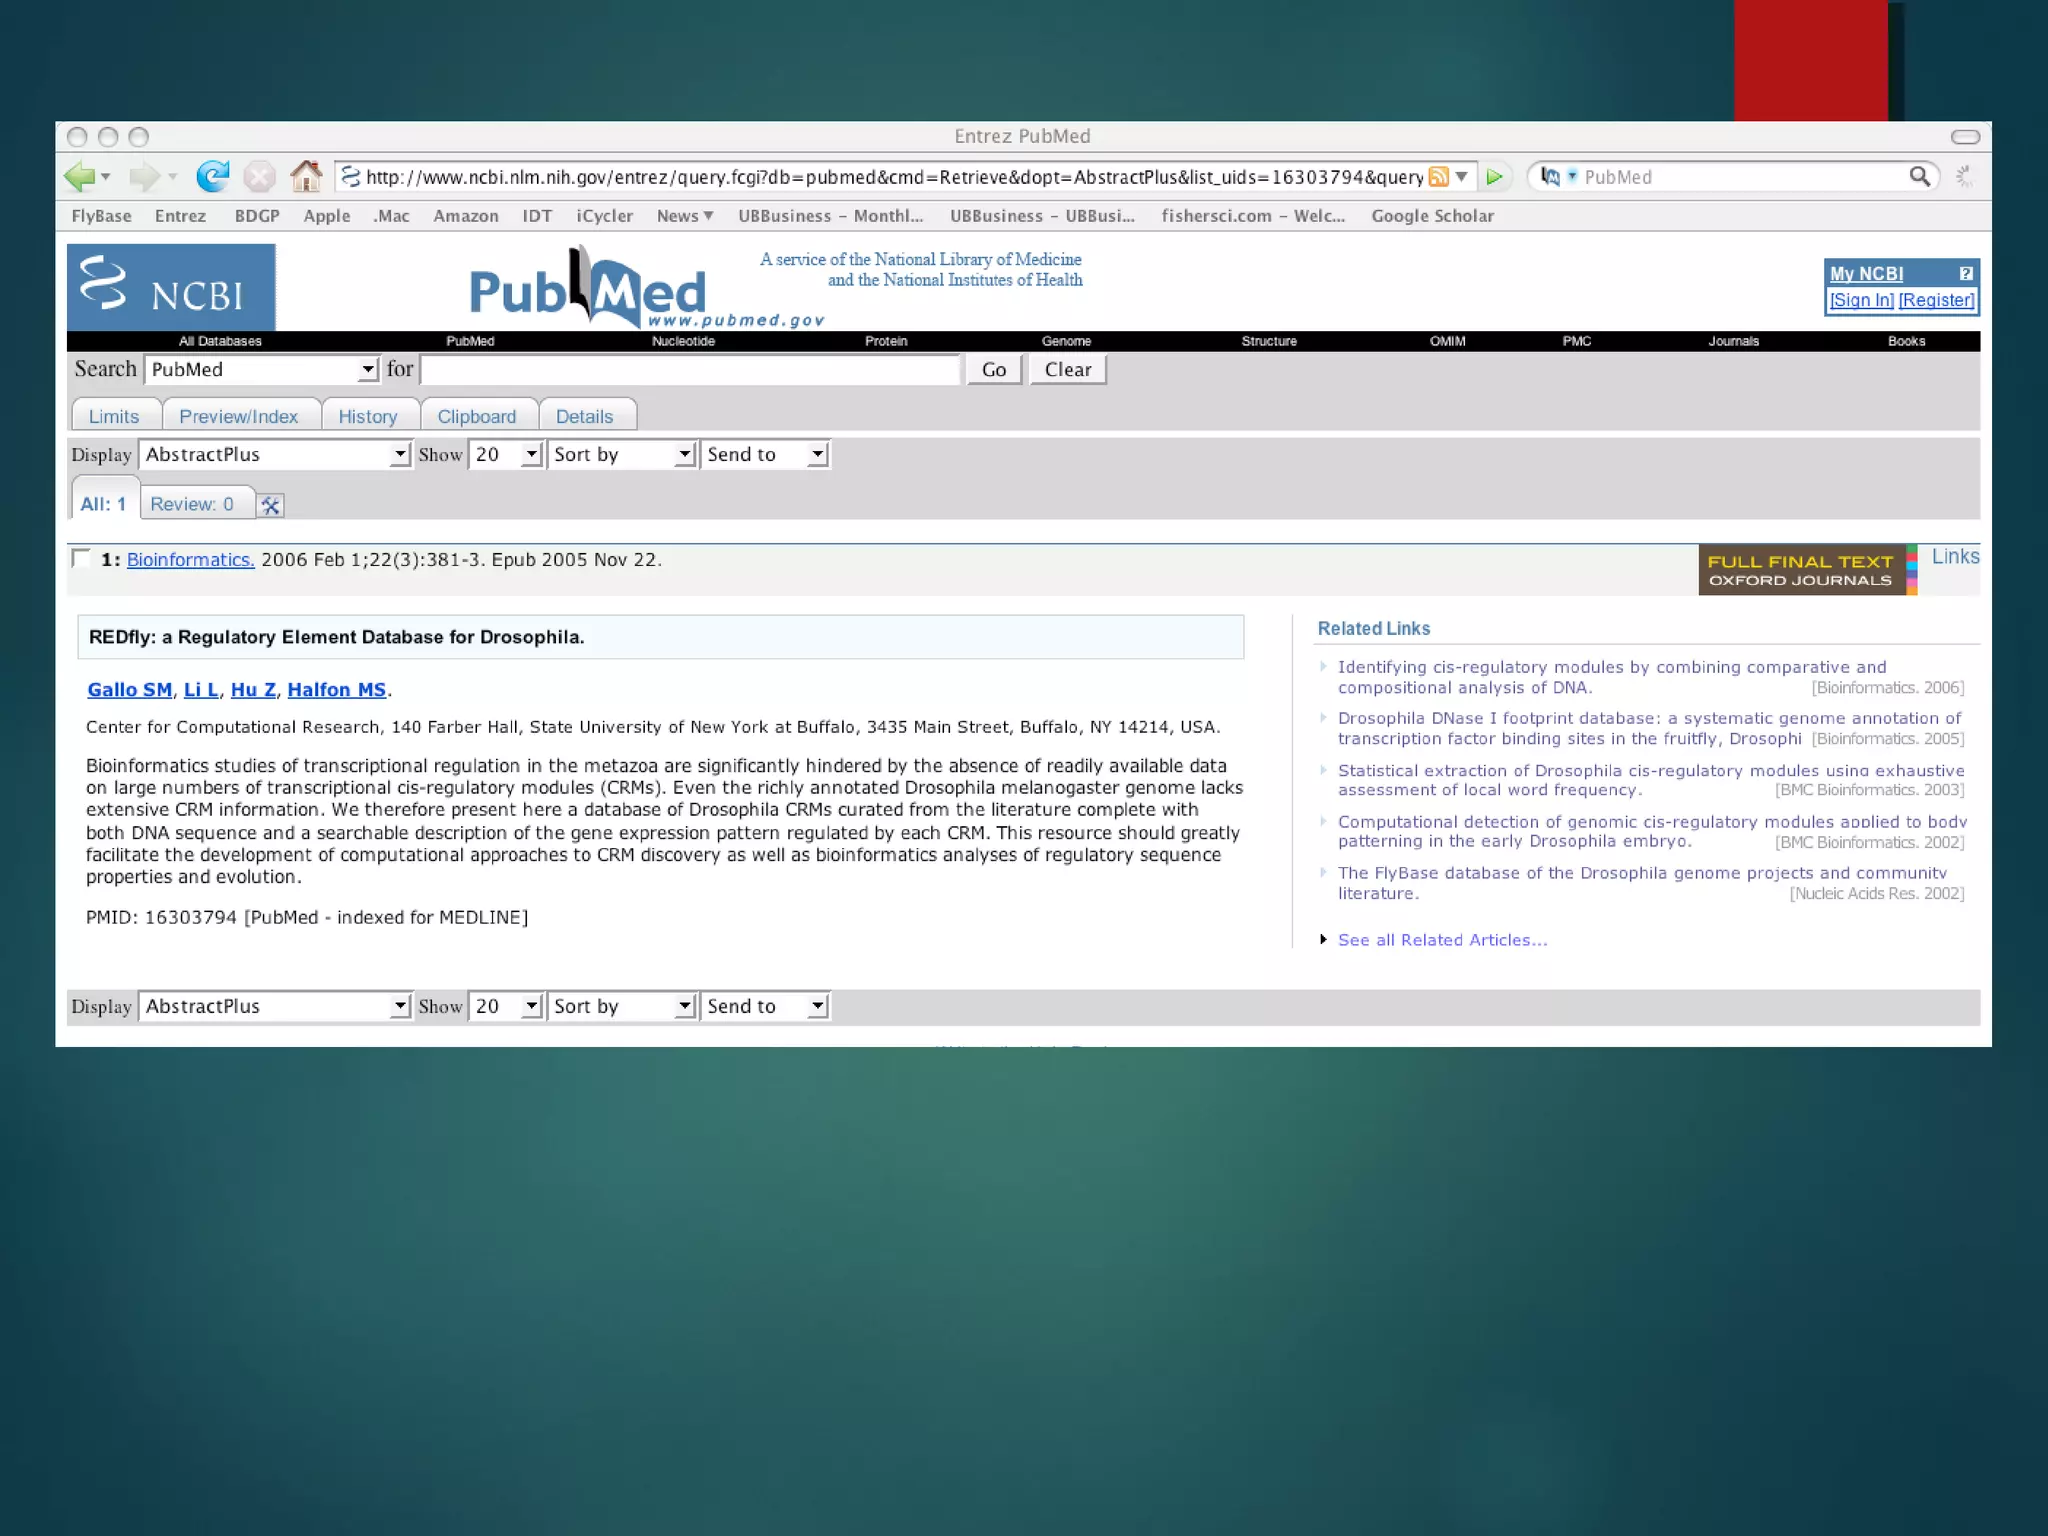Image resolution: width=2048 pixels, height=1536 pixels.
Task: Open the Search database PubMed dropdown
Action: tap(262, 370)
